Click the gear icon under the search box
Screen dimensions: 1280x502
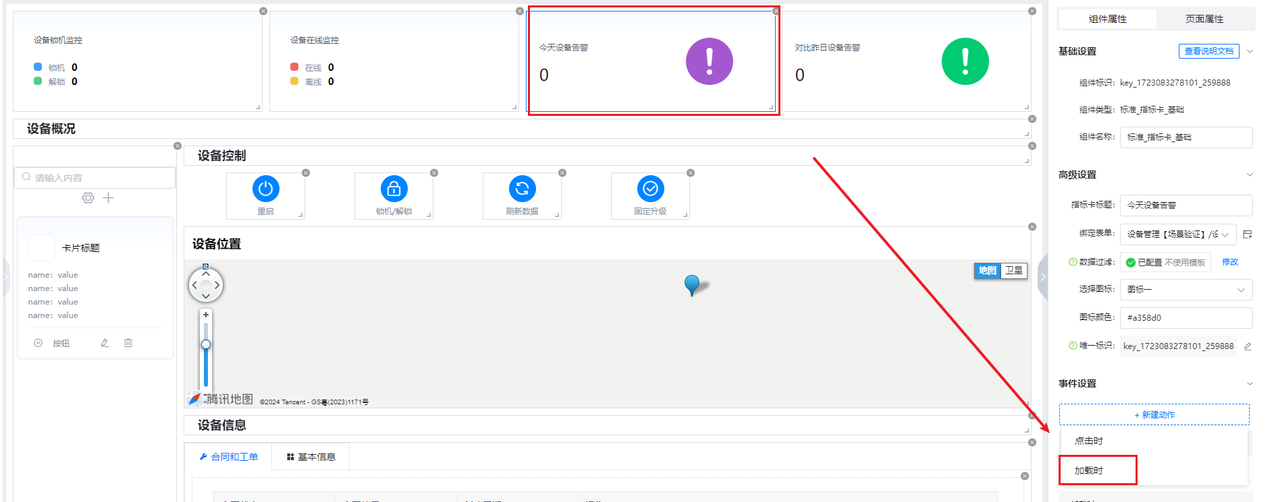point(88,198)
